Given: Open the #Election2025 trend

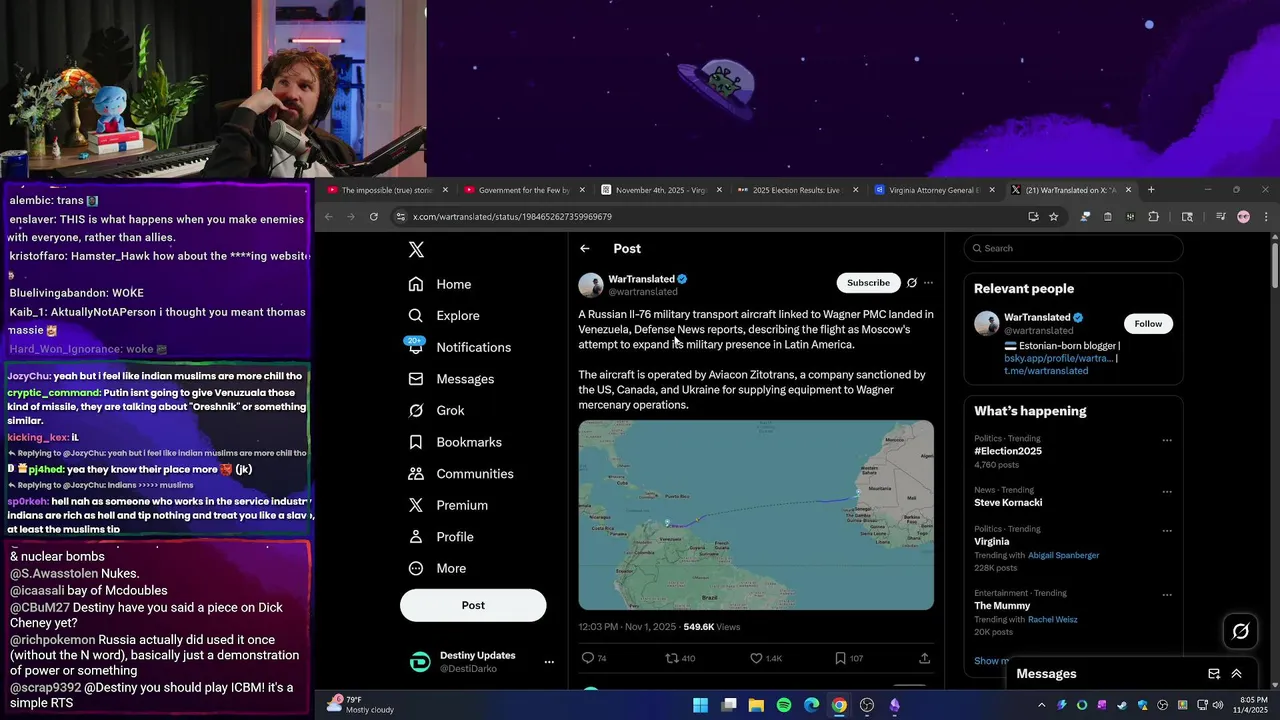Looking at the screenshot, I should pyautogui.click(x=1008, y=451).
